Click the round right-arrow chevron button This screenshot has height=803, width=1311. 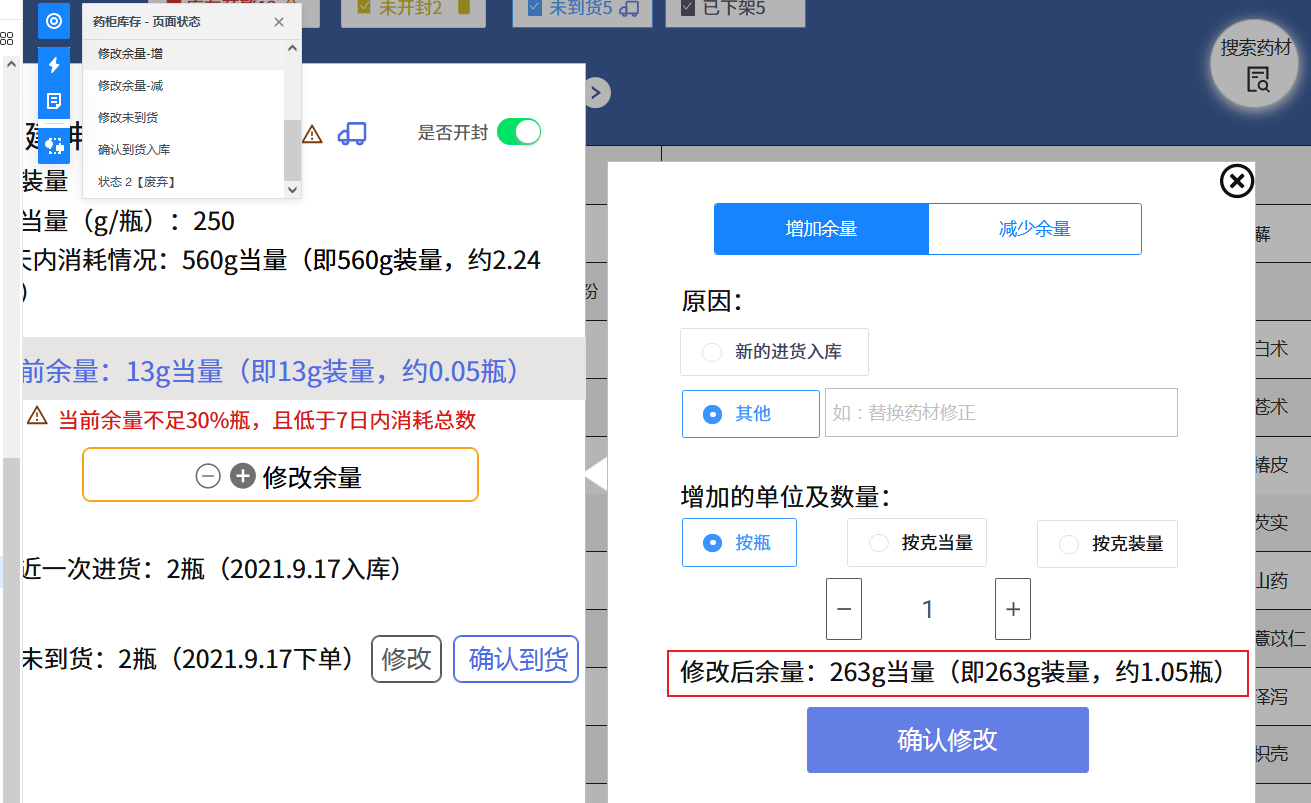(596, 93)
